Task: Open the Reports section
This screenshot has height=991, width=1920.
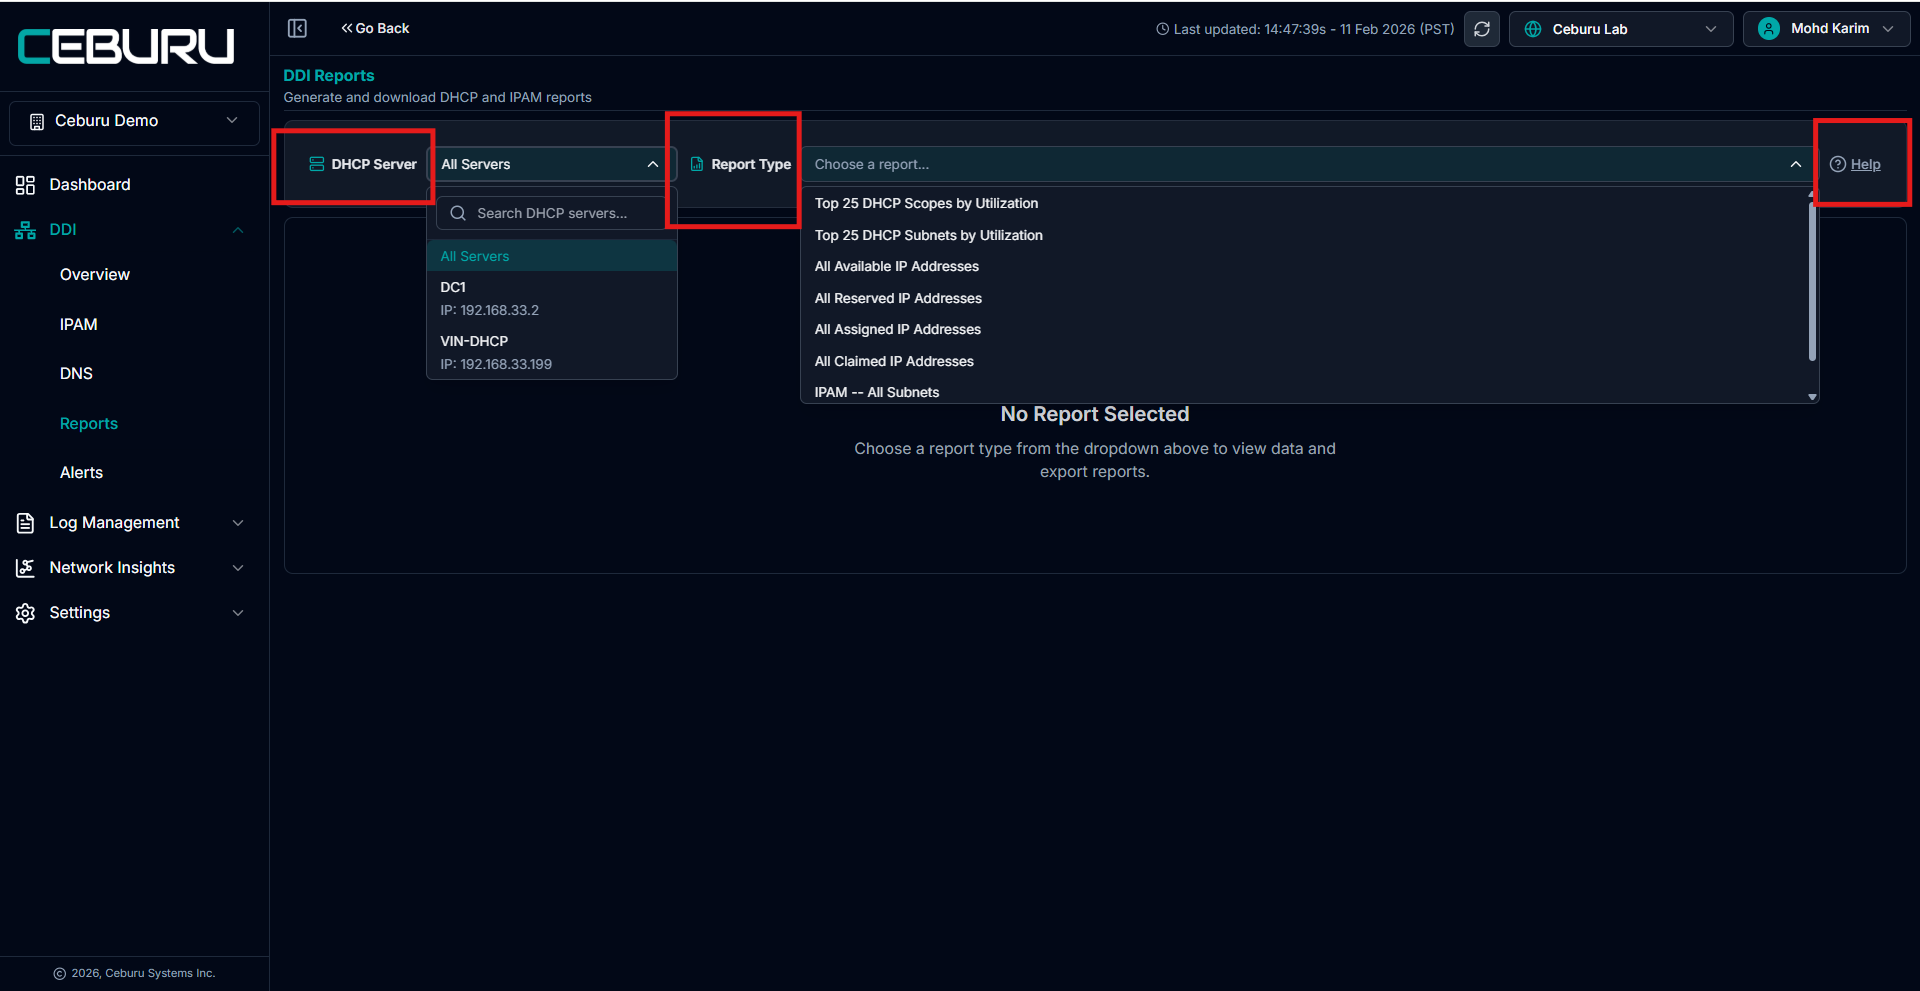Action: click(x=89, y=423)
